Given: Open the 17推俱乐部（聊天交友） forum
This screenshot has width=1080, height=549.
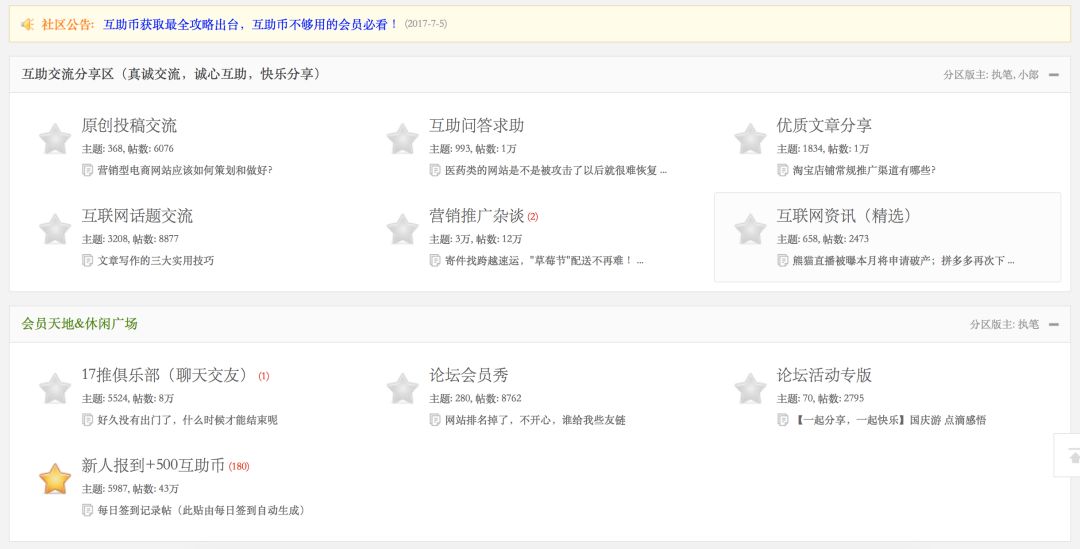Looking at the screenshot, I should 165,375.
